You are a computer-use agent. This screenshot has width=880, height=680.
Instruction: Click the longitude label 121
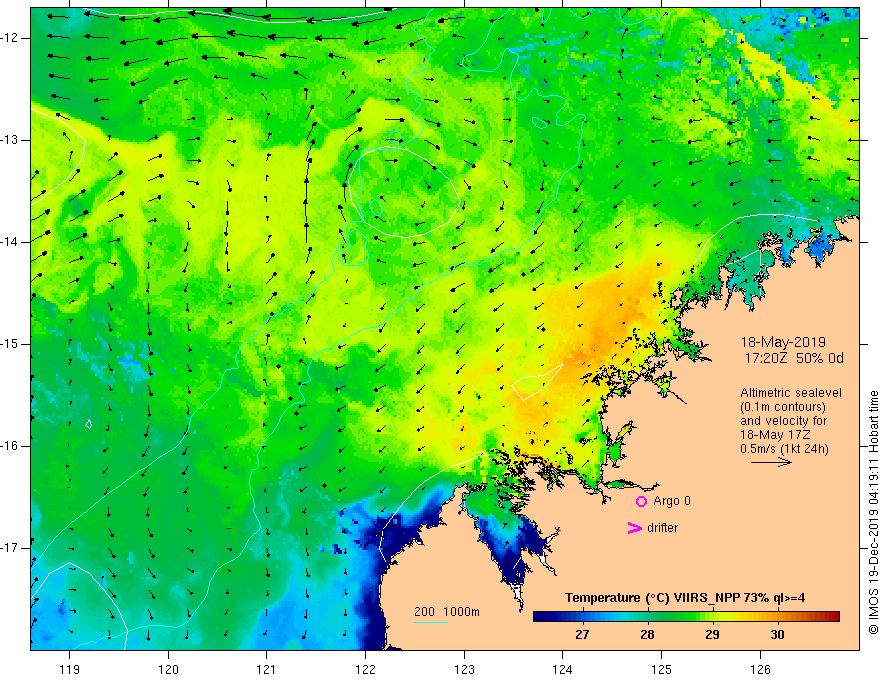pyautogui.click(x=267, y=669)
